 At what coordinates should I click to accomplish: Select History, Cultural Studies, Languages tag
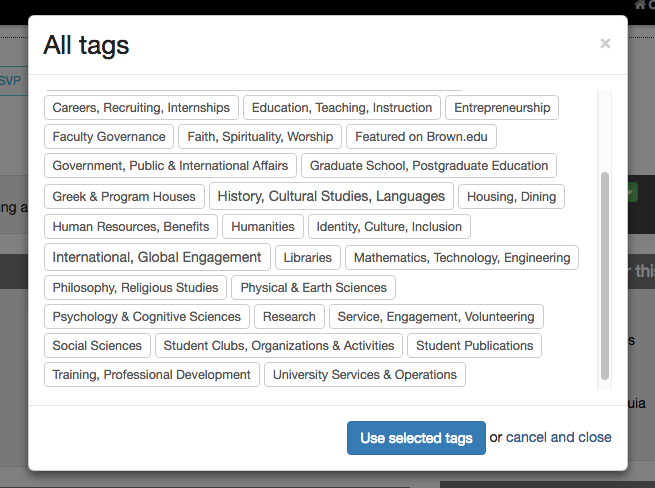(331, 196)
